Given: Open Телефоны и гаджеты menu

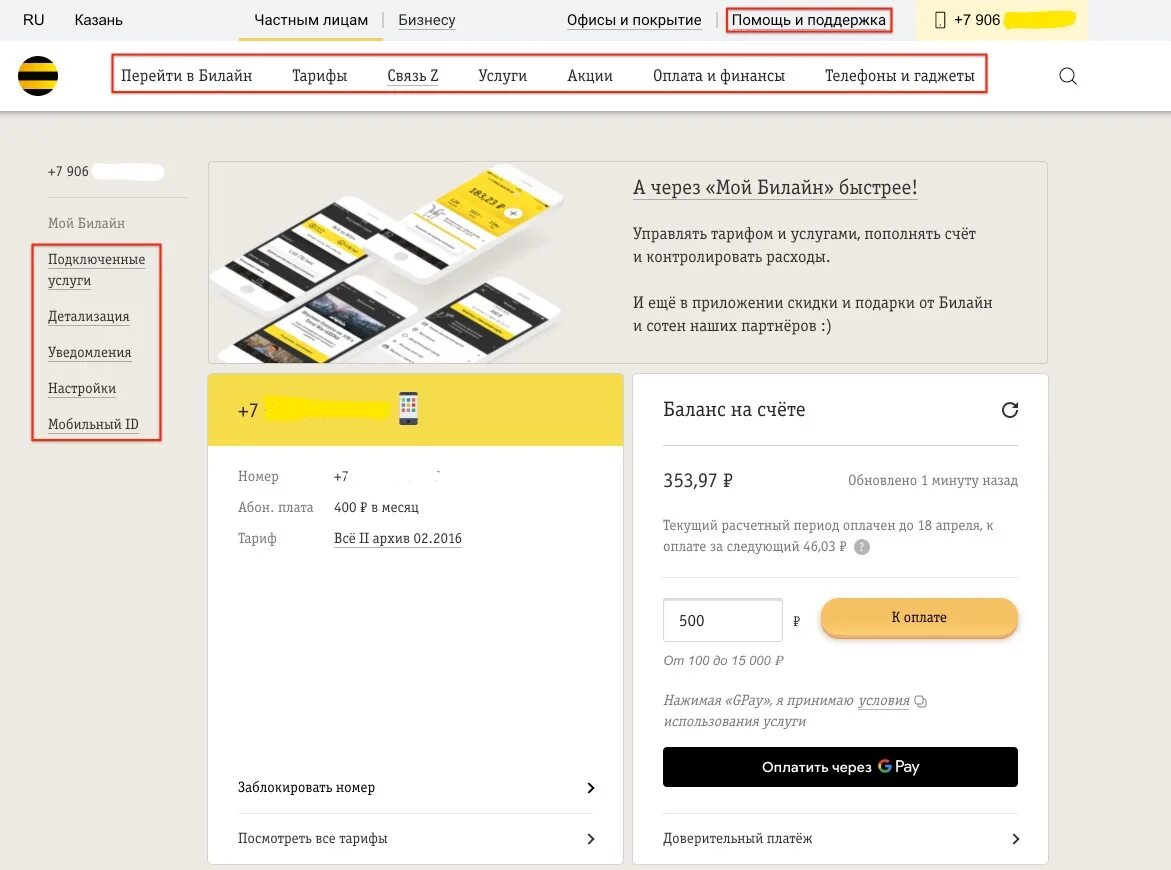Looking at the screenshot, I should coord(900,75).
